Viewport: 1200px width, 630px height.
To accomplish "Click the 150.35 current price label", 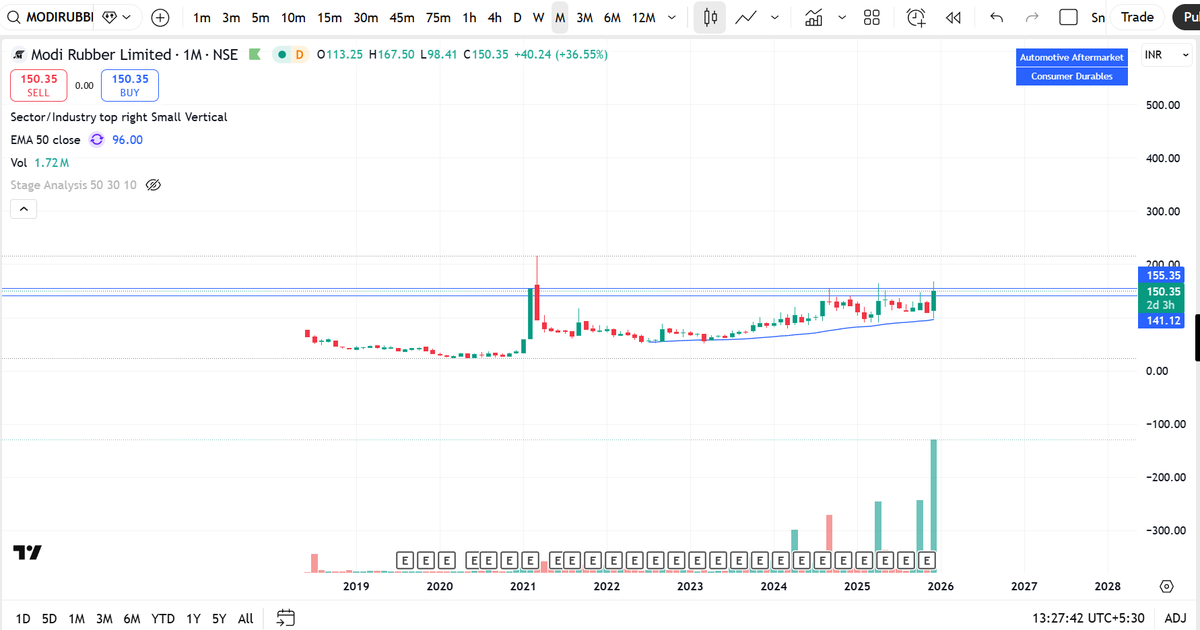I will 1162,291.
